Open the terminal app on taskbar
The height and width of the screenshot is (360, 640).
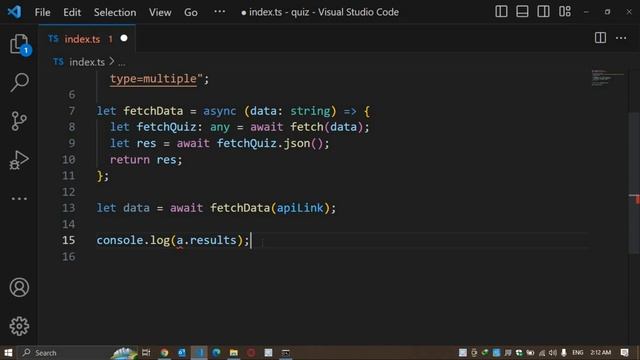coord(286,353)
